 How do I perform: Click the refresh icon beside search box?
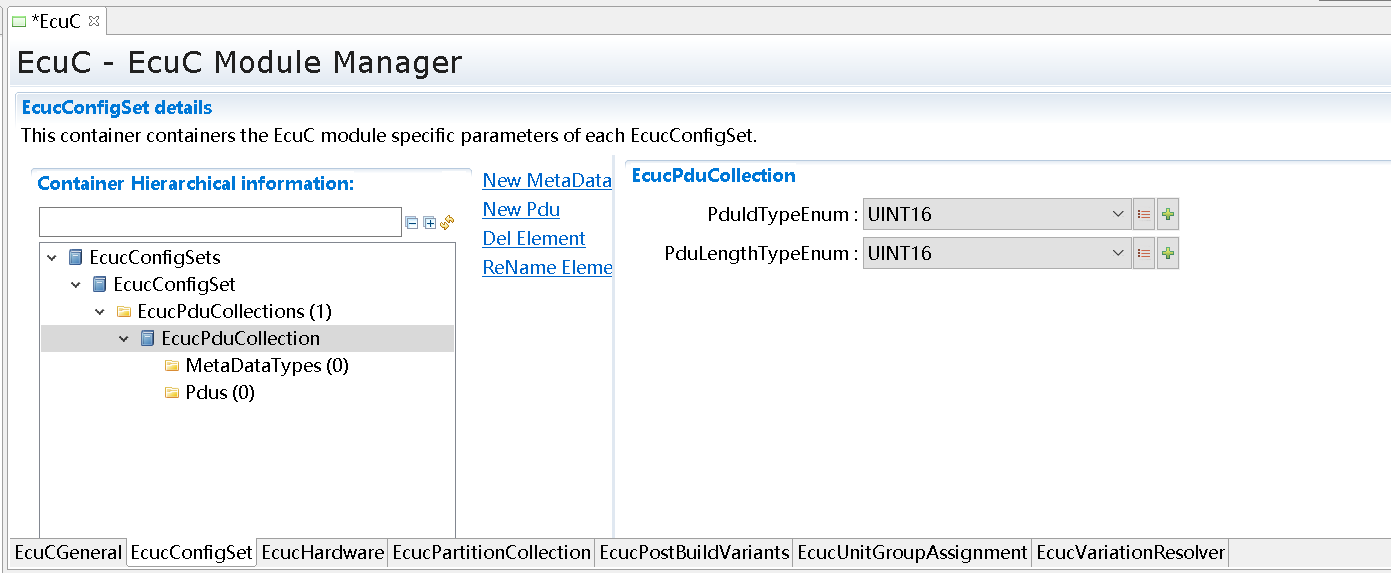coord(447,222)
